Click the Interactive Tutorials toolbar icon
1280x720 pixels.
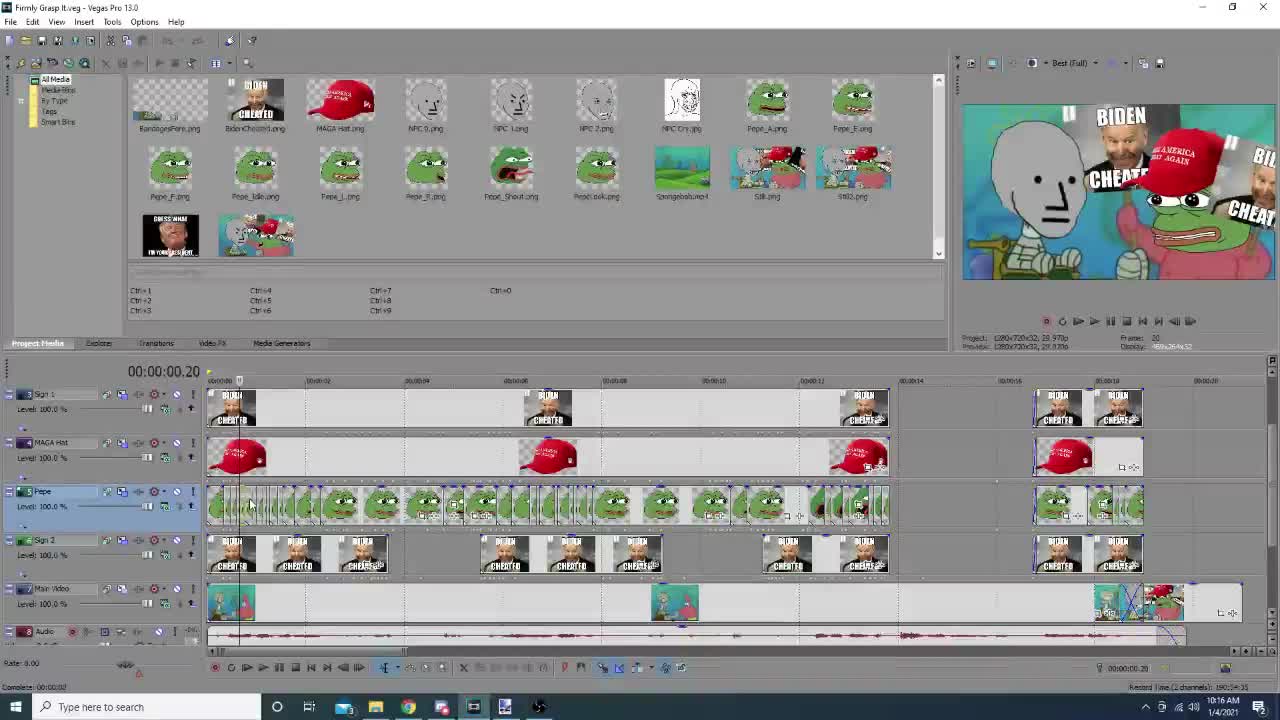[230, 40]
